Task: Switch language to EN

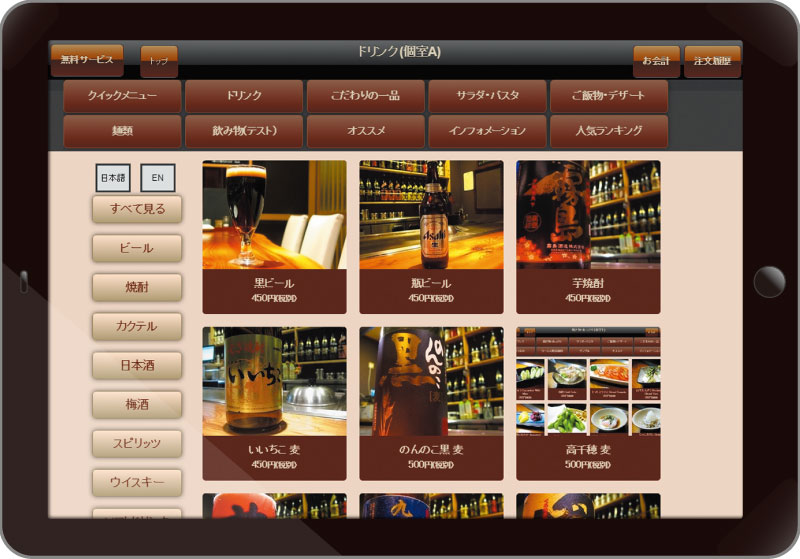Action: [x=158, y=177]
